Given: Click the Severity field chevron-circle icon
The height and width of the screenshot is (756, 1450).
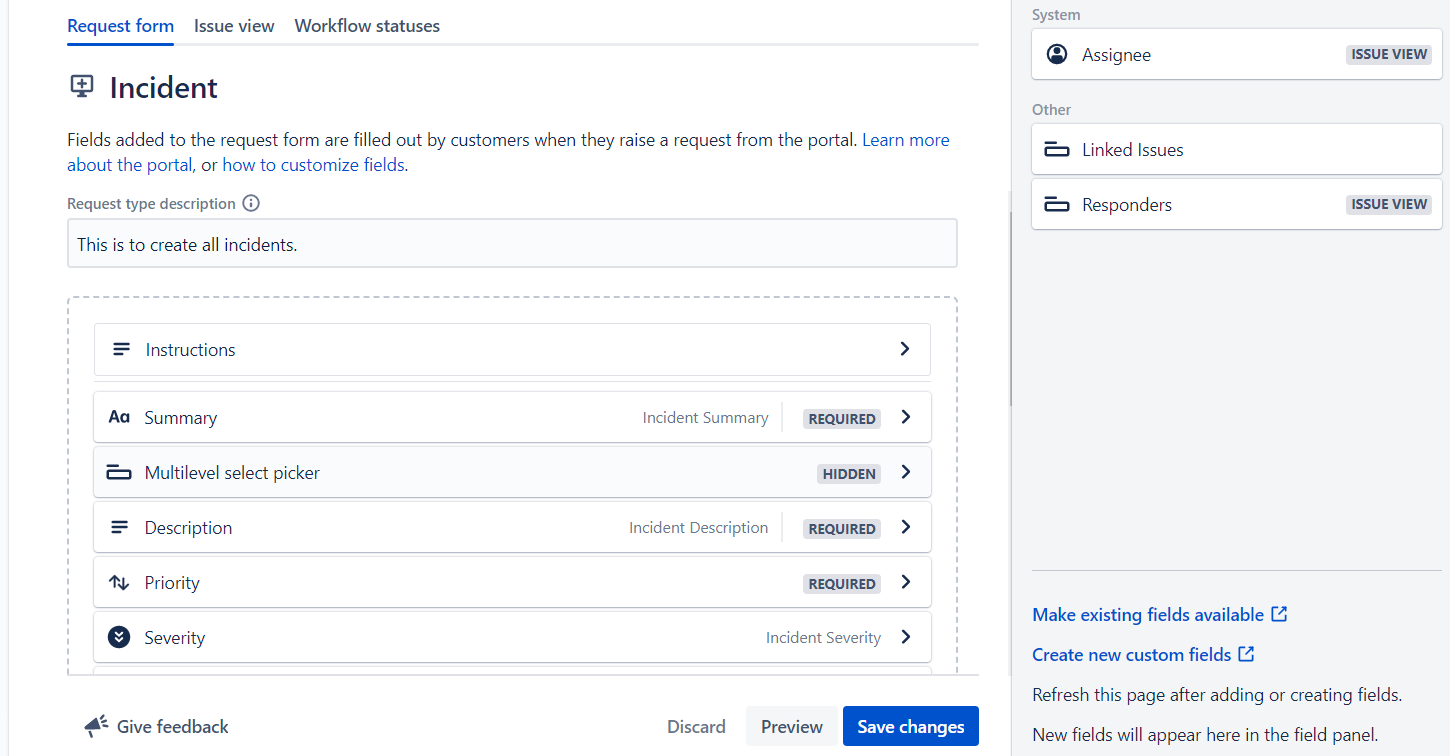Looking at the screenshot, I should pyautogui.click(x=119, y=637).
